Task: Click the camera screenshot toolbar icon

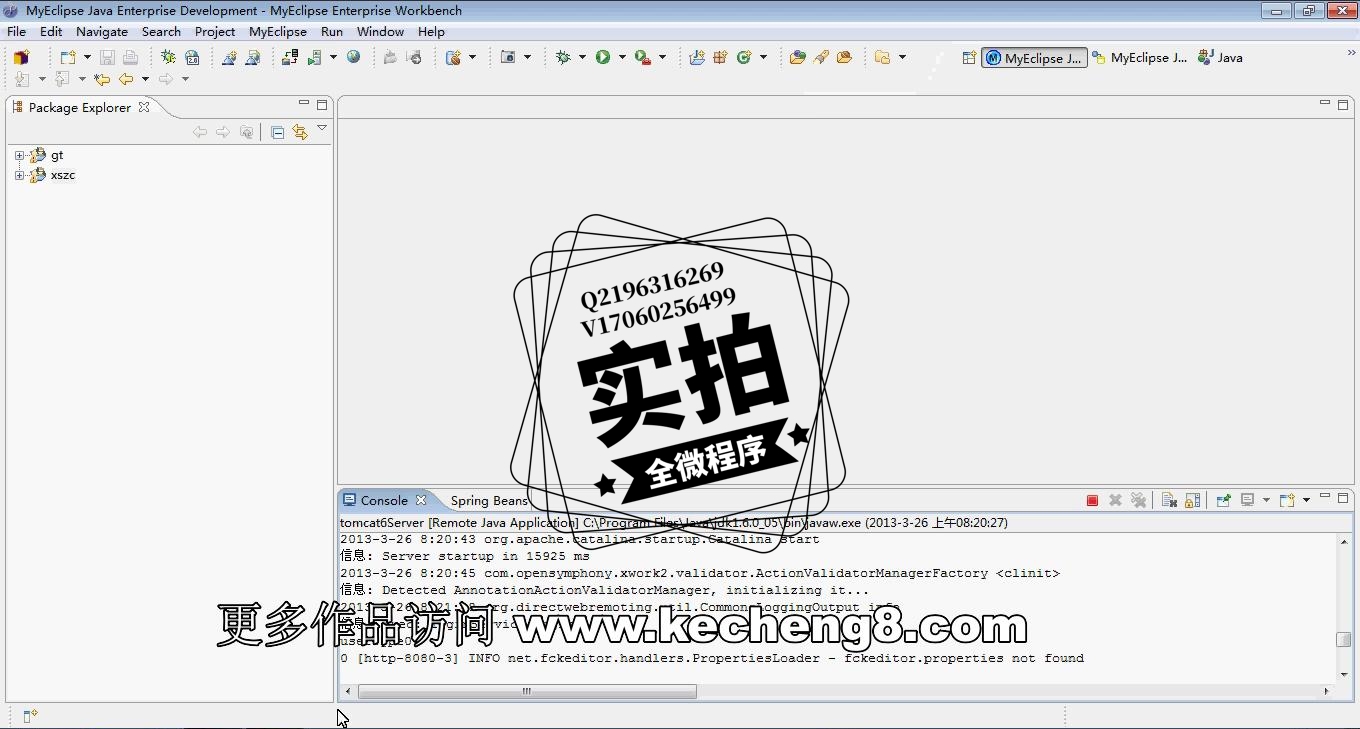Action: 508,57
